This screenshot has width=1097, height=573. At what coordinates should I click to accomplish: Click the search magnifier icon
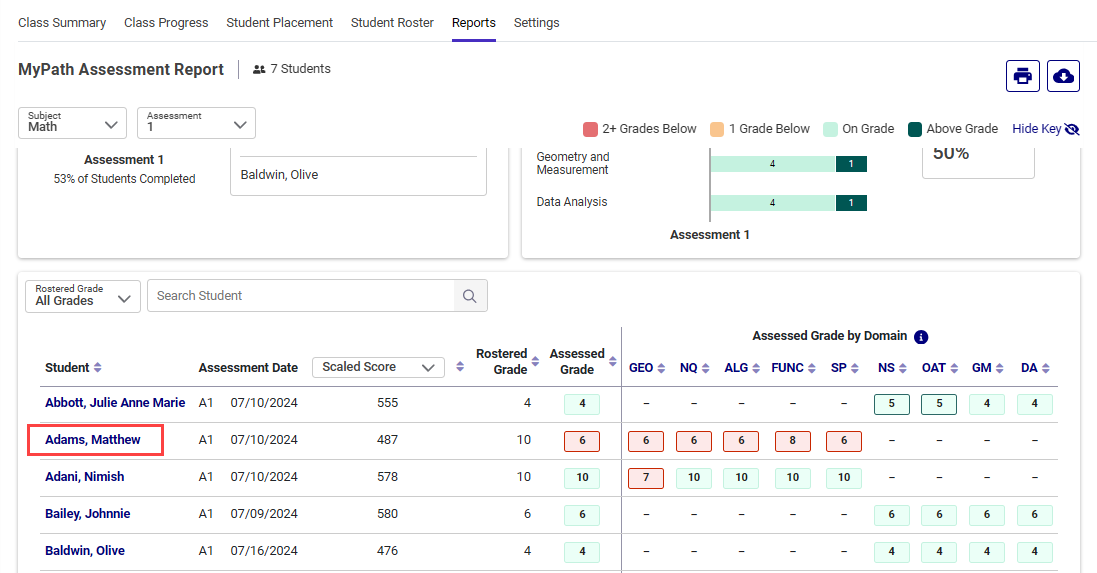[469, 296]
